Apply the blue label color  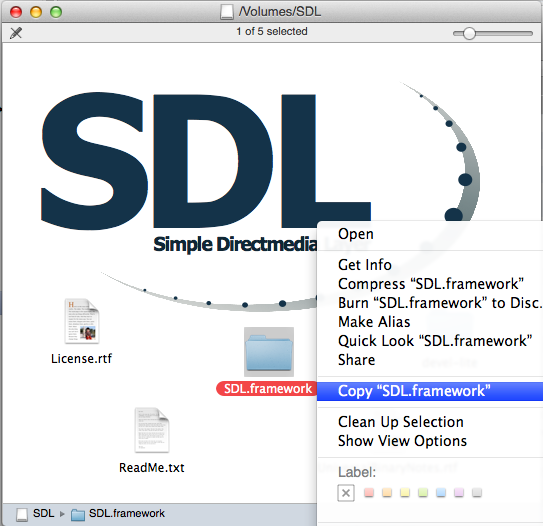441,492
